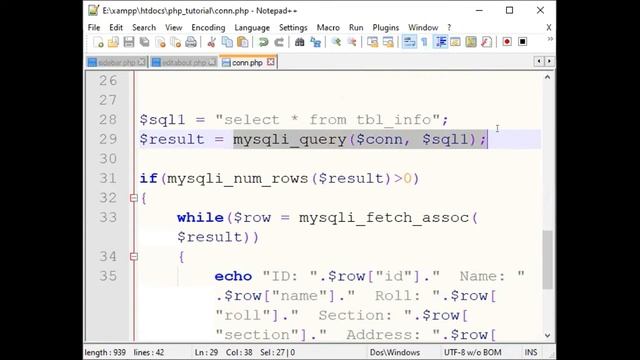The image size is (640, 360).
Task: Toggle the Indent Guide toolbar icon
Action: (440, 42)
